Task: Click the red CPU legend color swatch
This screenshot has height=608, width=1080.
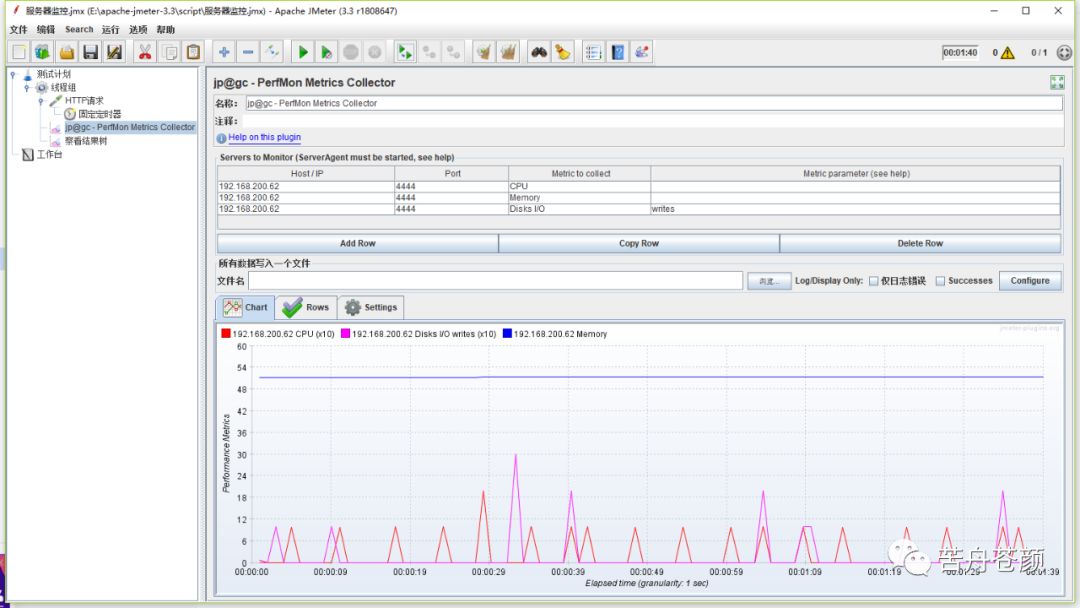Action: point(226,334)
